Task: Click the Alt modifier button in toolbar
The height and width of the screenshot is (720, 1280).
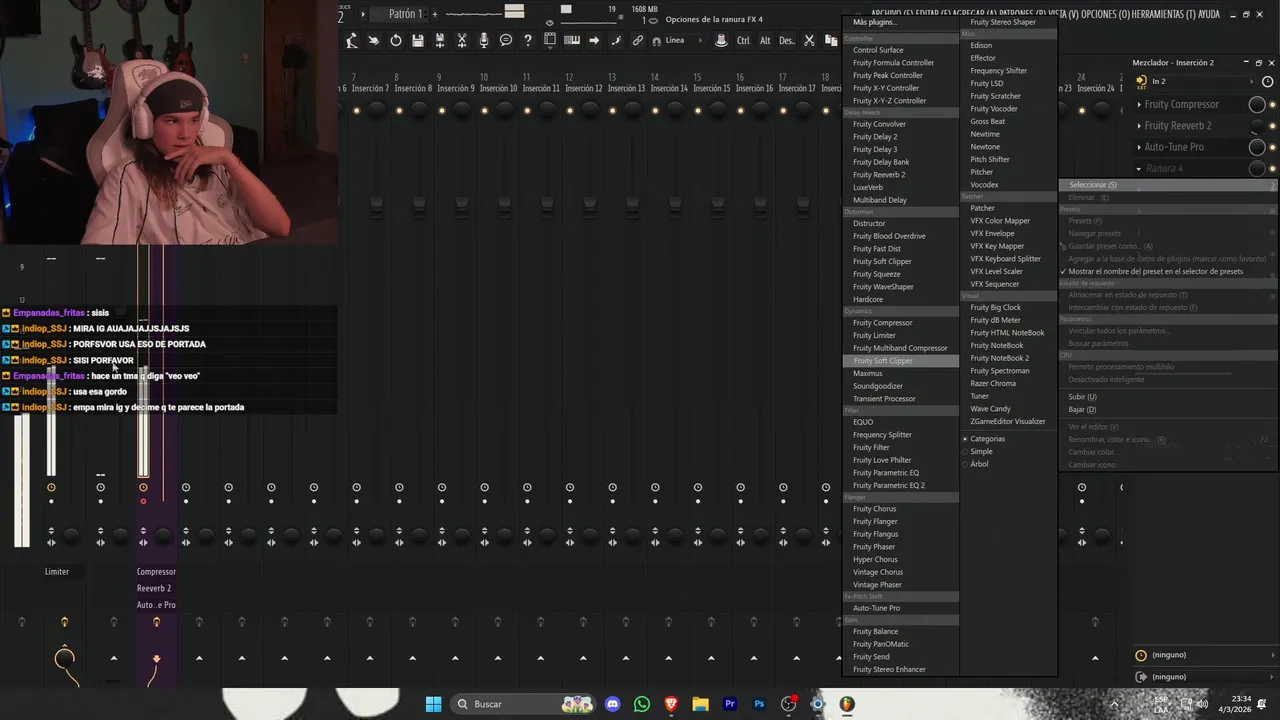Action: 765,40
